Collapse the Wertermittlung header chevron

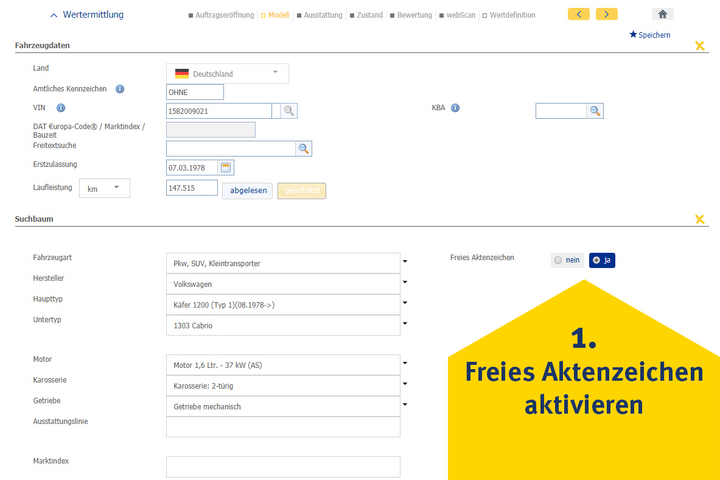pos(54,15)
